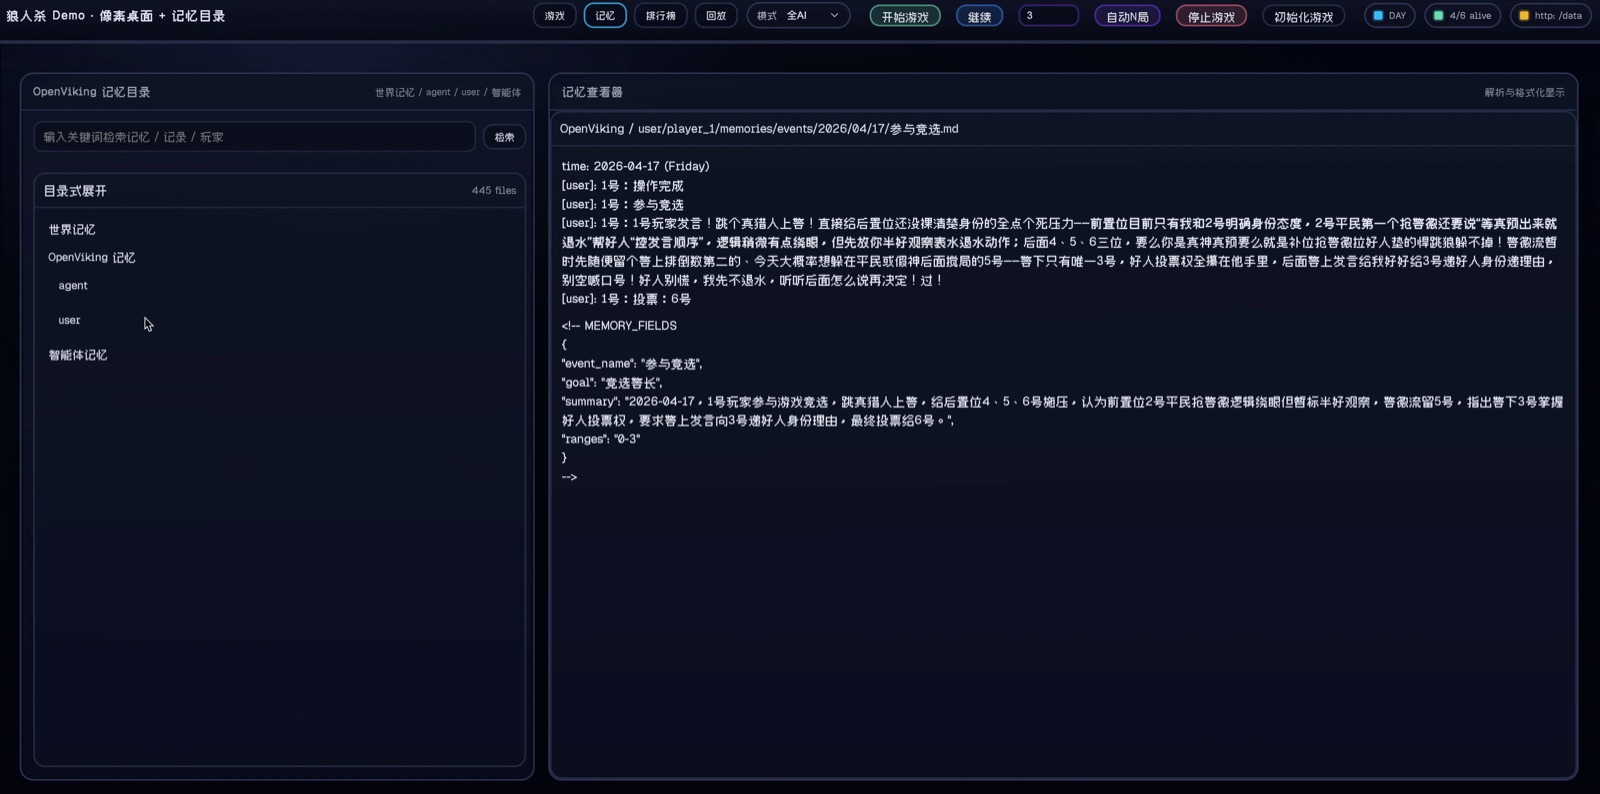Open the 回放 tab
Viewport: 1600px width, 794px height.
coord(716,16)
